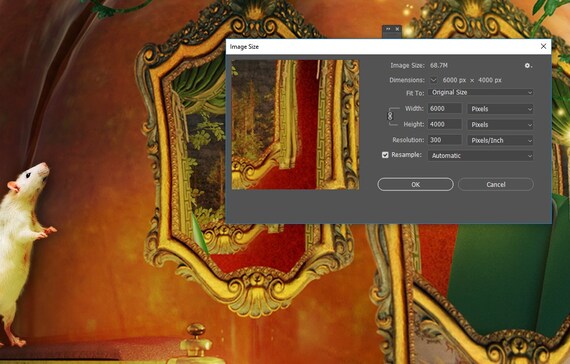Click the image preview thumbnail in dialog
This screenshot has height=364, width=570.
pyautogui.click(x=295, y=125)
